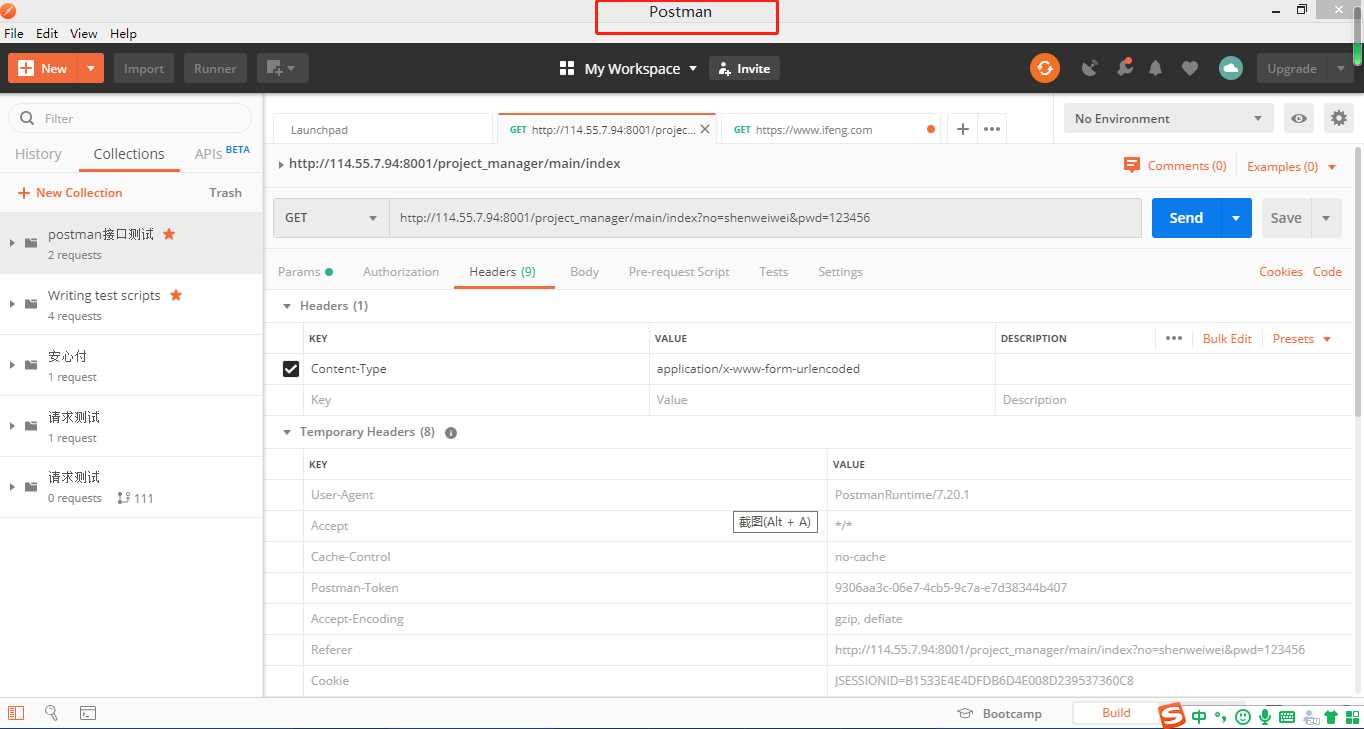Click the orange sync status icon

click(1045, 68)
